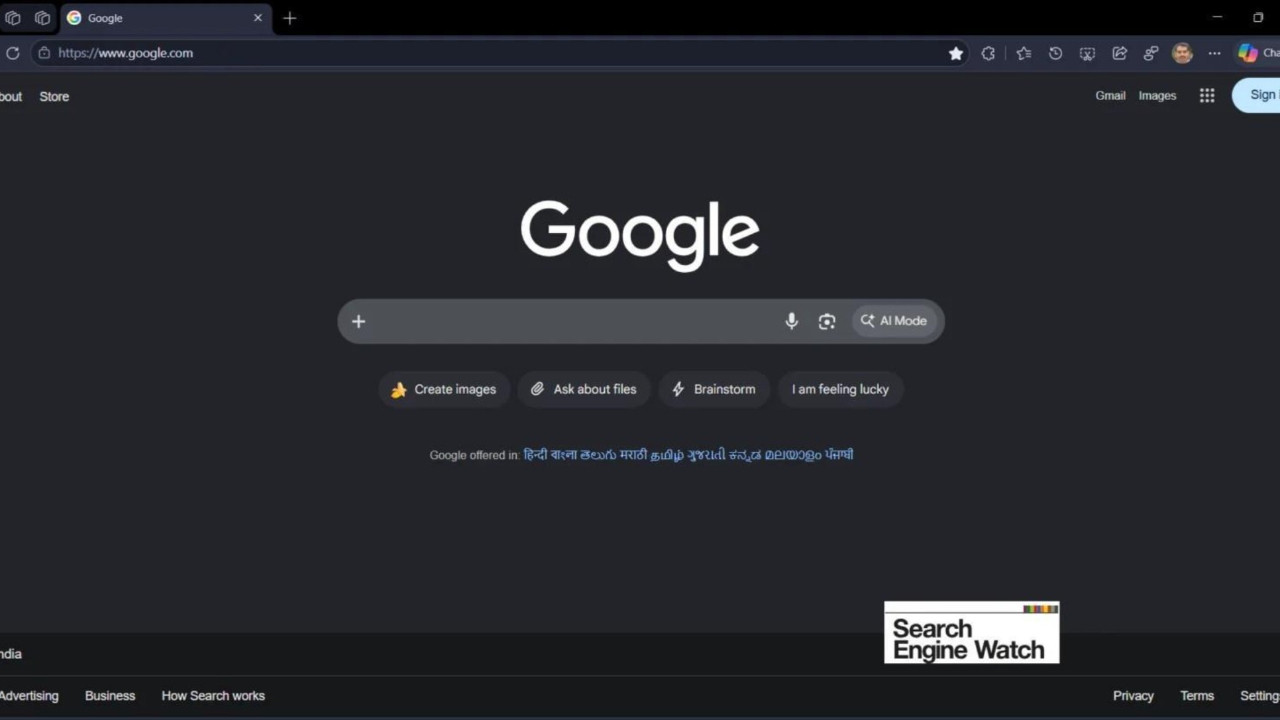
Task: Click the lock site info icon
Action: point(44,53)
